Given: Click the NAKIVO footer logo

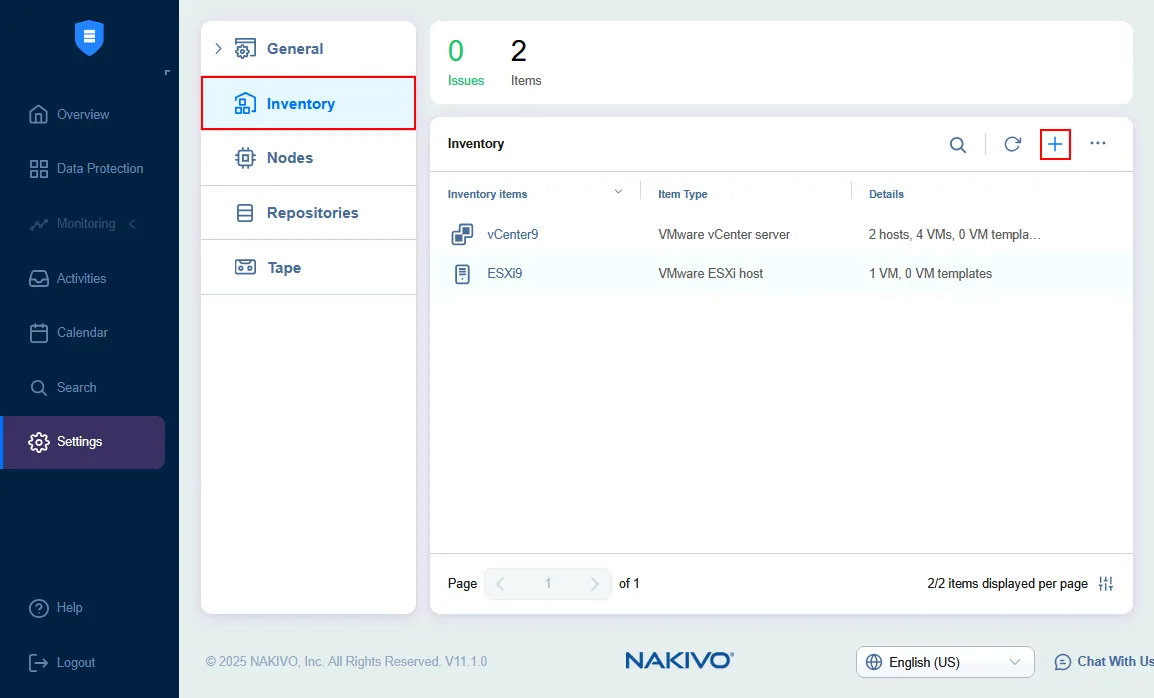Looking at the screenshot, I should coord(679,660).
